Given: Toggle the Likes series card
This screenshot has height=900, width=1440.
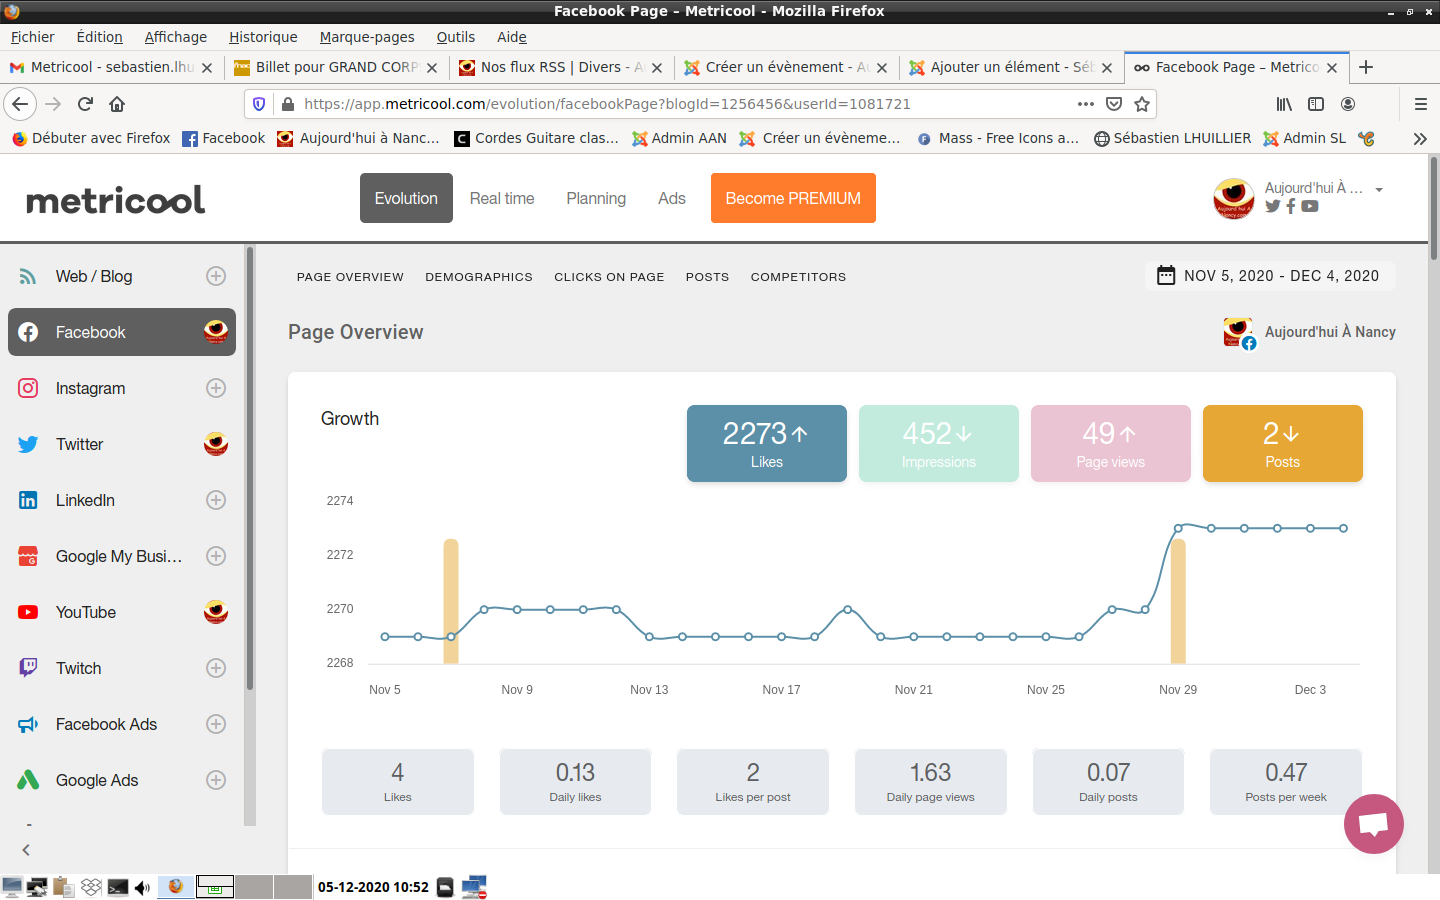Looking at the screenshot, I should (767, 443).
